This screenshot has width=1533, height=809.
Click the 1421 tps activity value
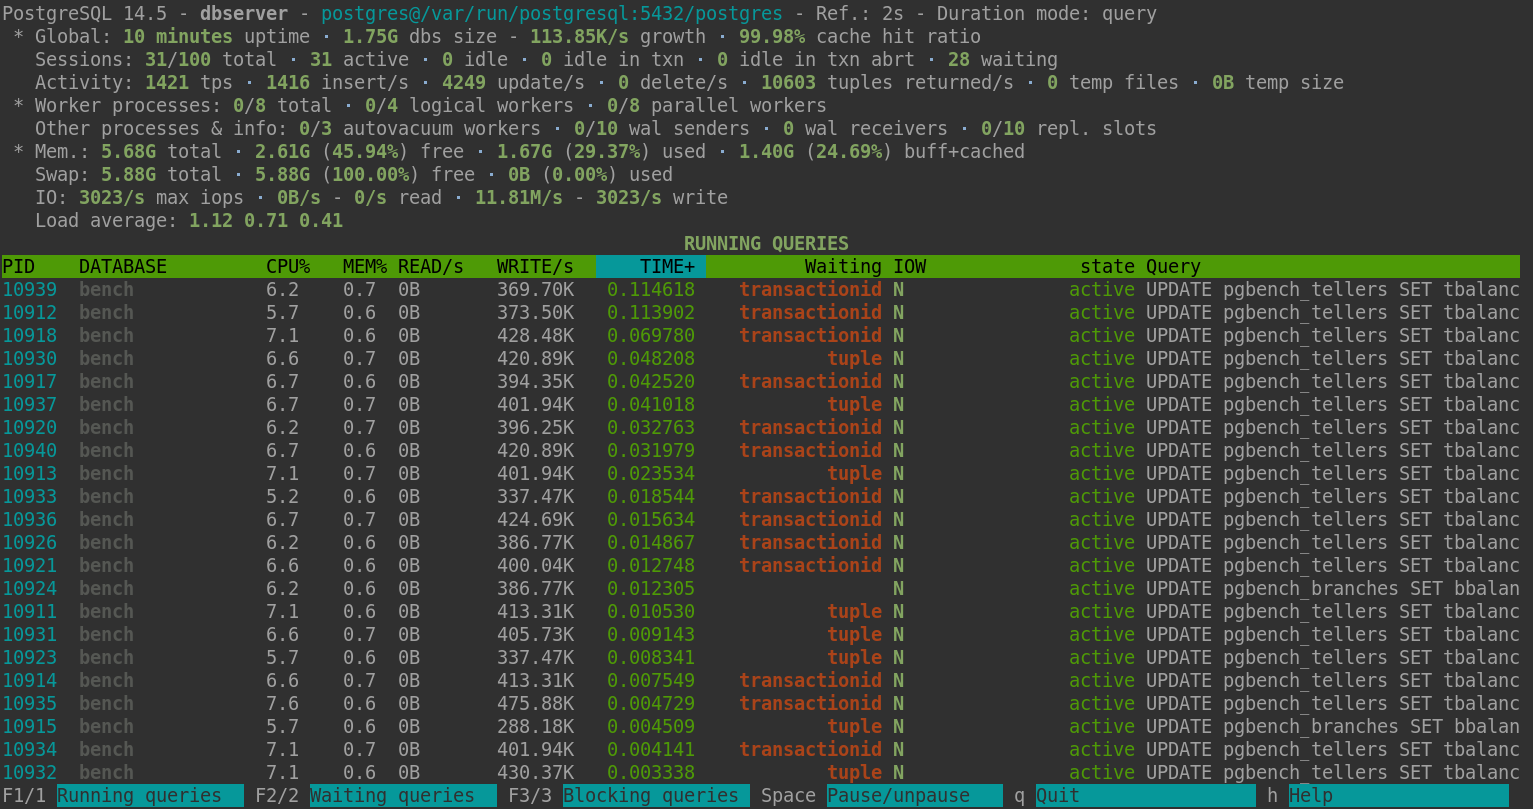click(167, 83)
